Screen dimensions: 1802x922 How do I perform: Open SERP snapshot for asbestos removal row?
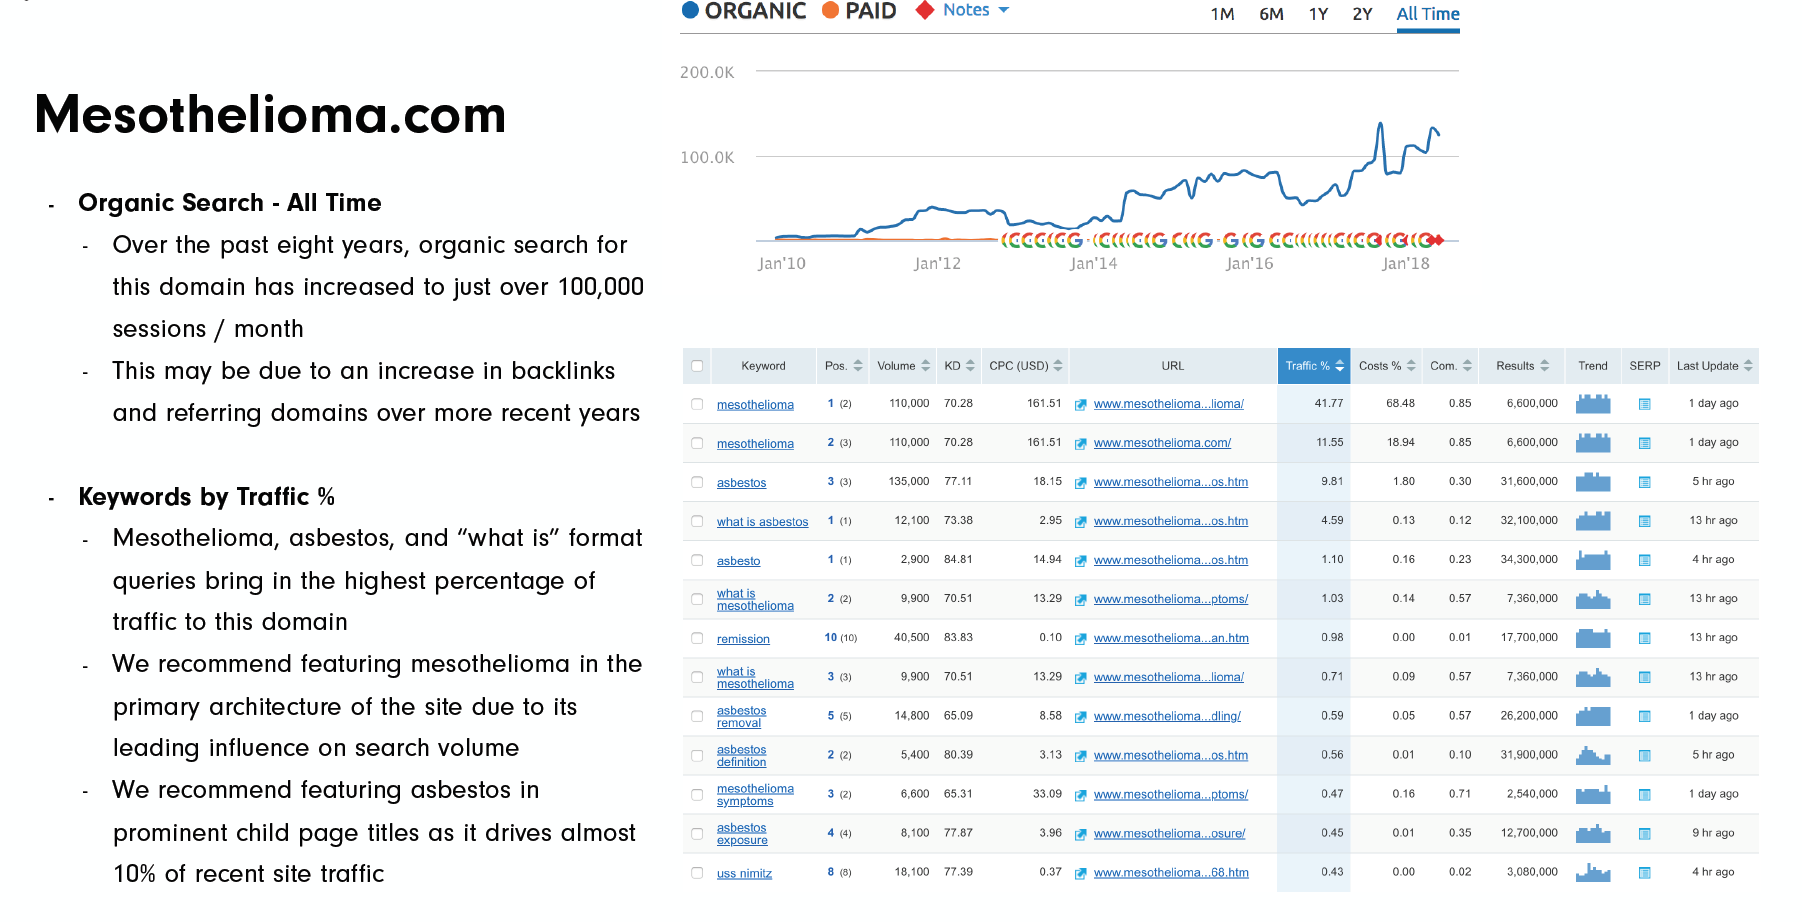[1644, 717]
